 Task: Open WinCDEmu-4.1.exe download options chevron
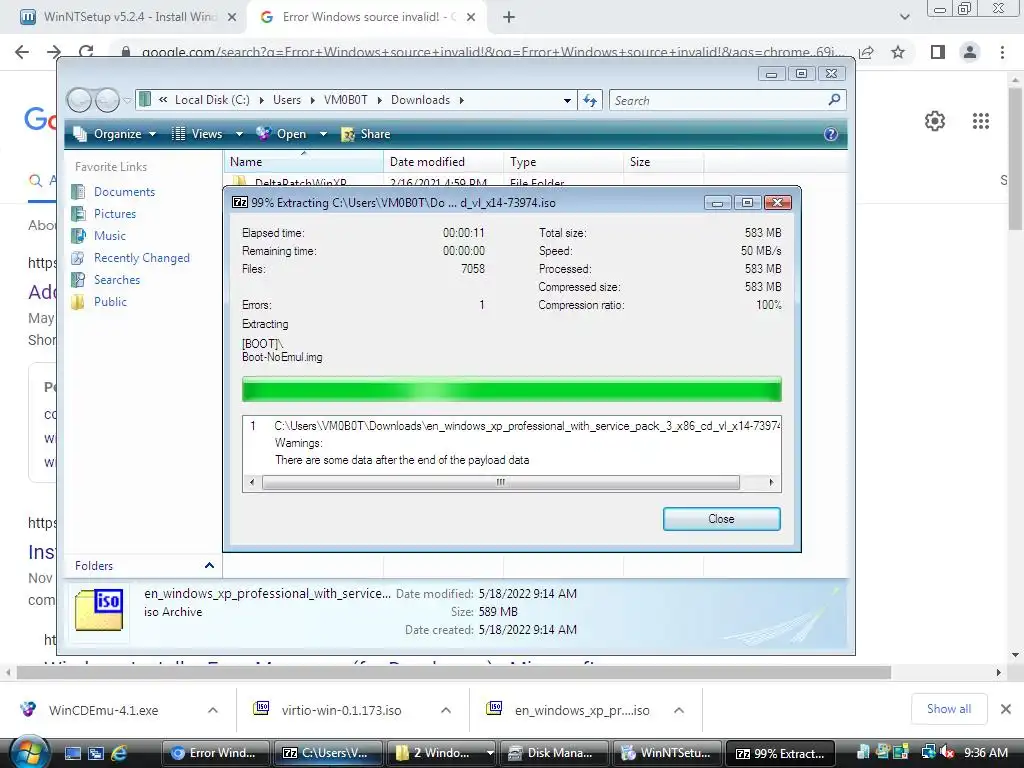click(x=213, y=710)
